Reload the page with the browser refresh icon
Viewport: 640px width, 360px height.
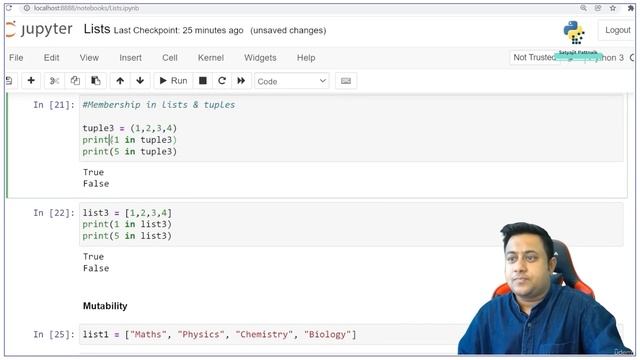(9, 8)
